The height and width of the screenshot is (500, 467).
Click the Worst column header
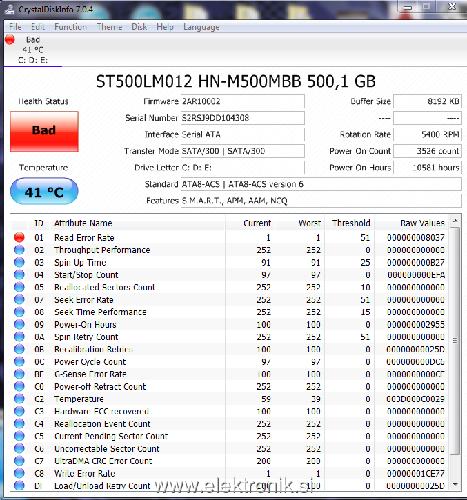(300, 223)
